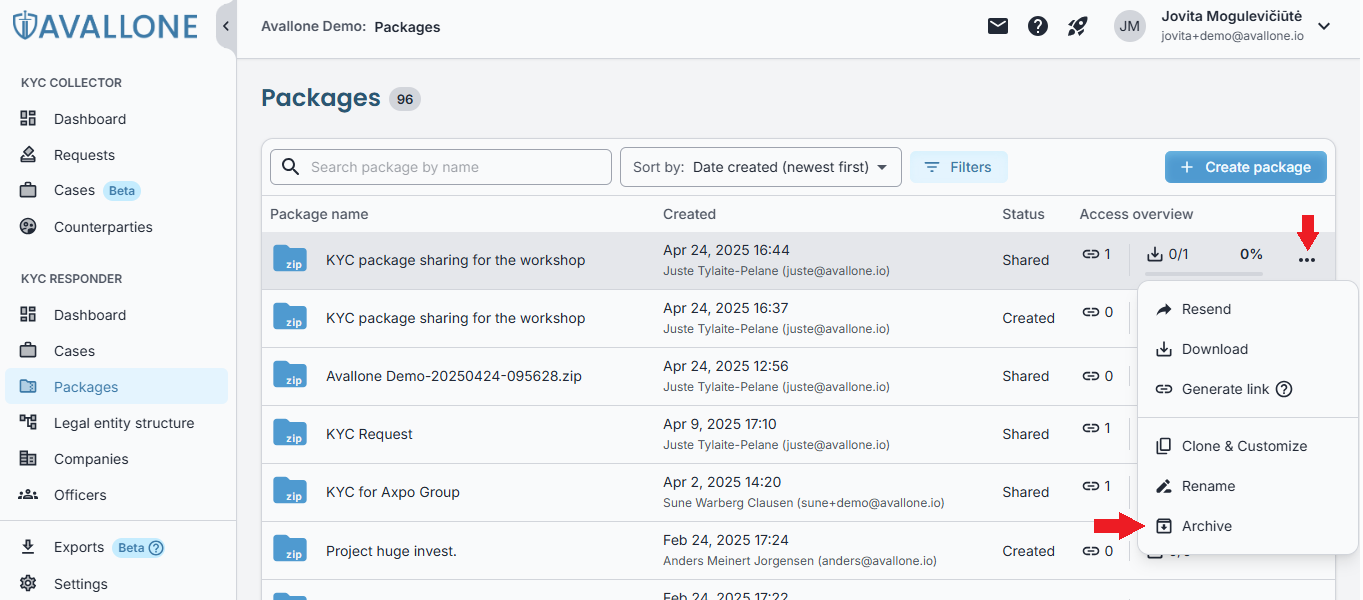1363x600 pixels.
Task: Click link count in Avallone Demo zip row
Action: click(x=1097, y=376)
